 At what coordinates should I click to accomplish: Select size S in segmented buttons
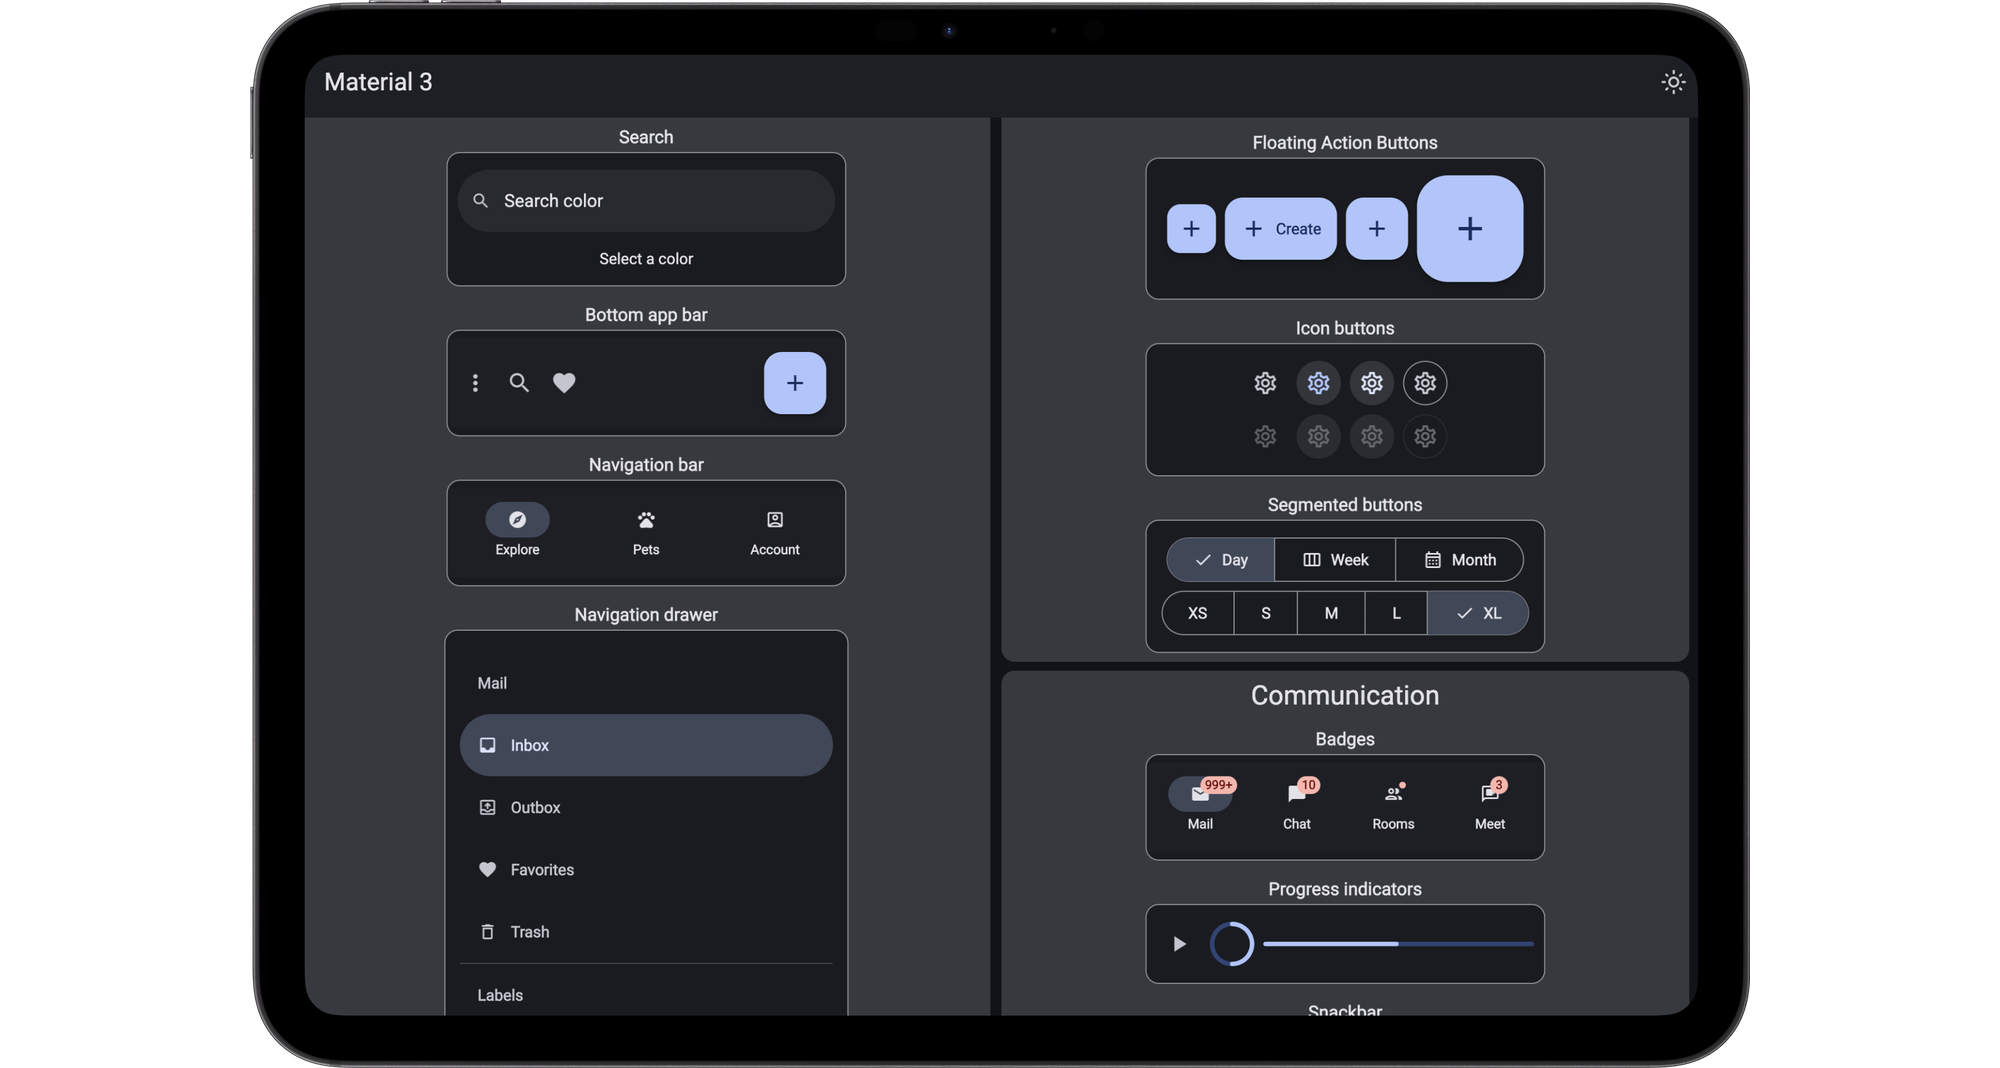click(1264, 613)
